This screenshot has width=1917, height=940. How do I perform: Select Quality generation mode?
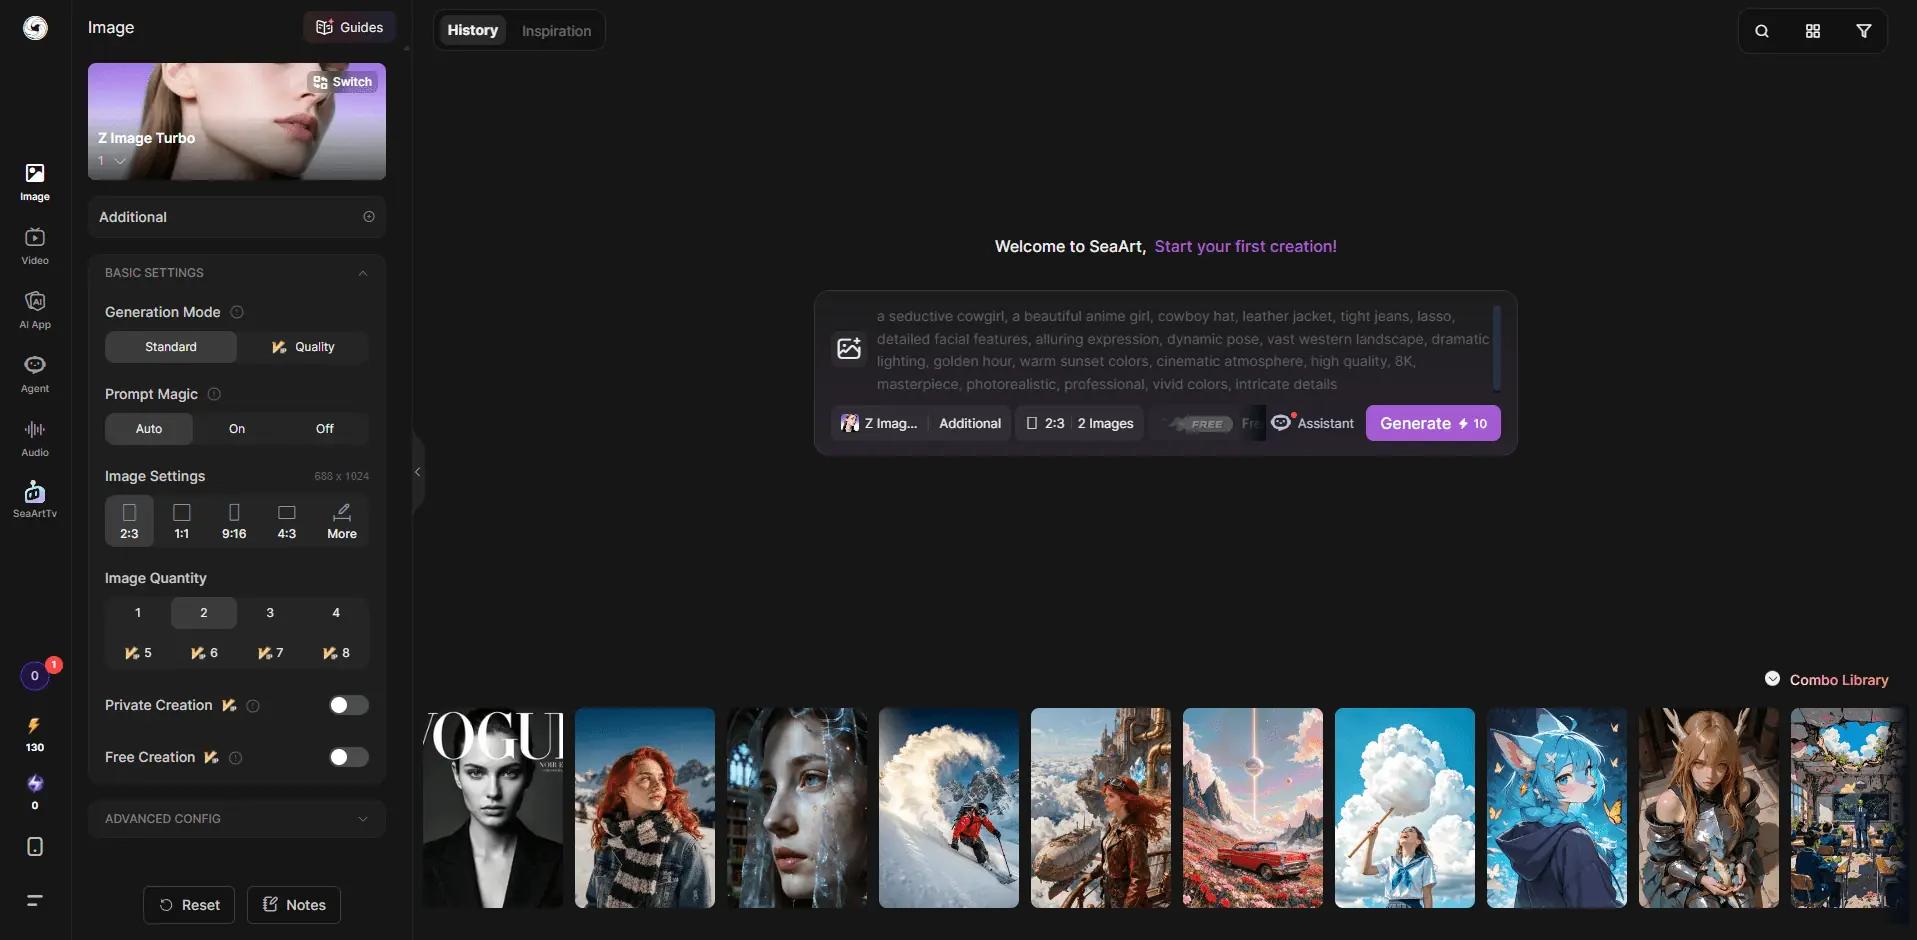coord(303,347)
